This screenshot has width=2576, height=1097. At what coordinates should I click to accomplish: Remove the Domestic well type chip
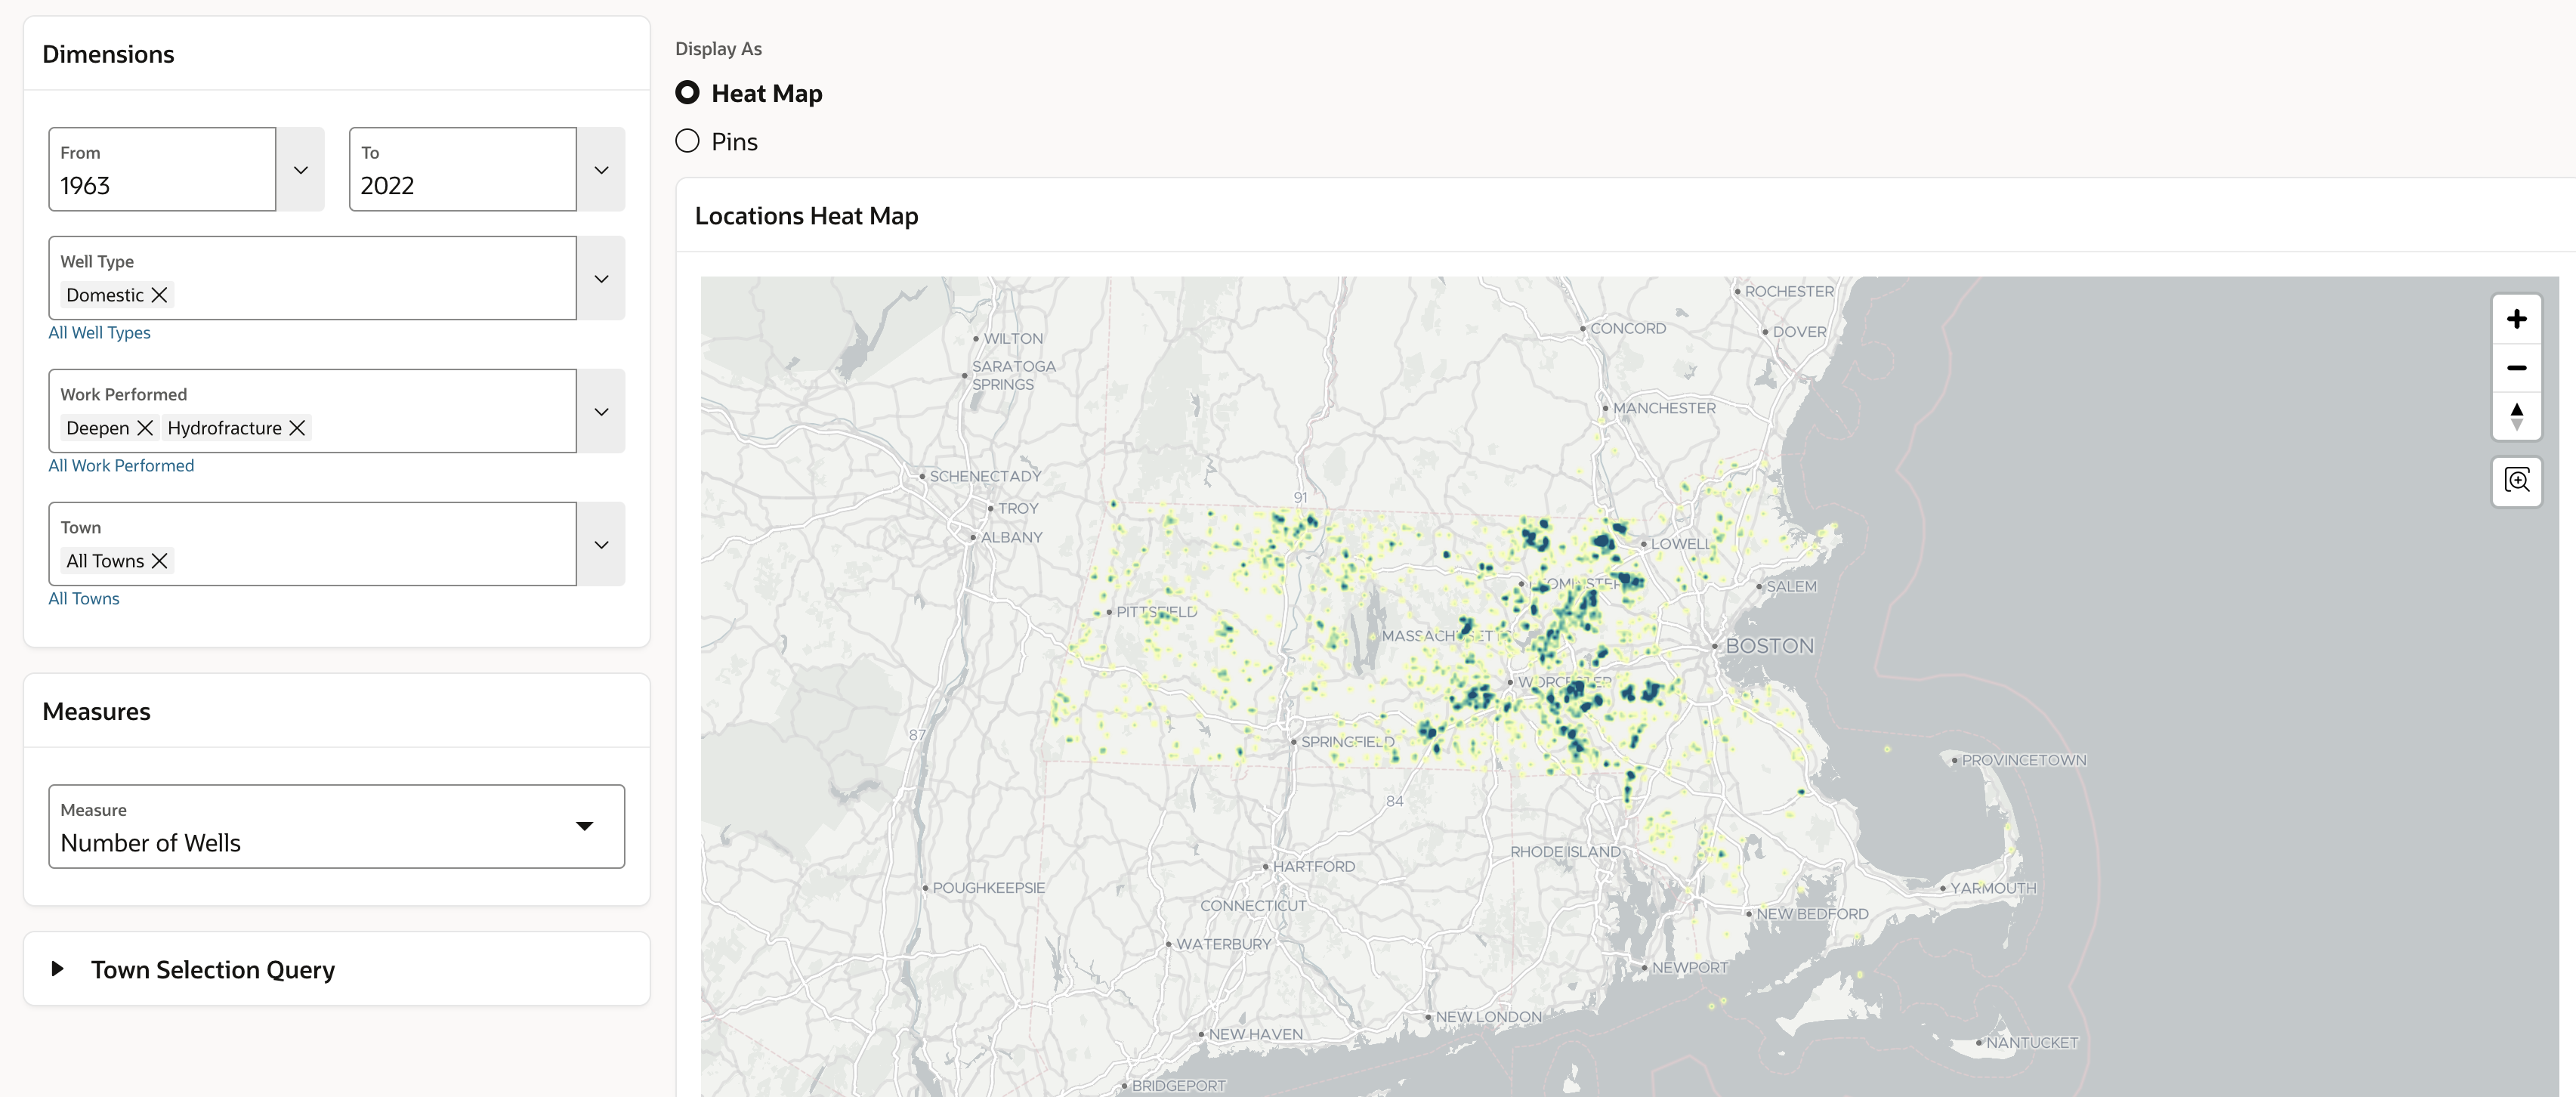click(159, 295)
